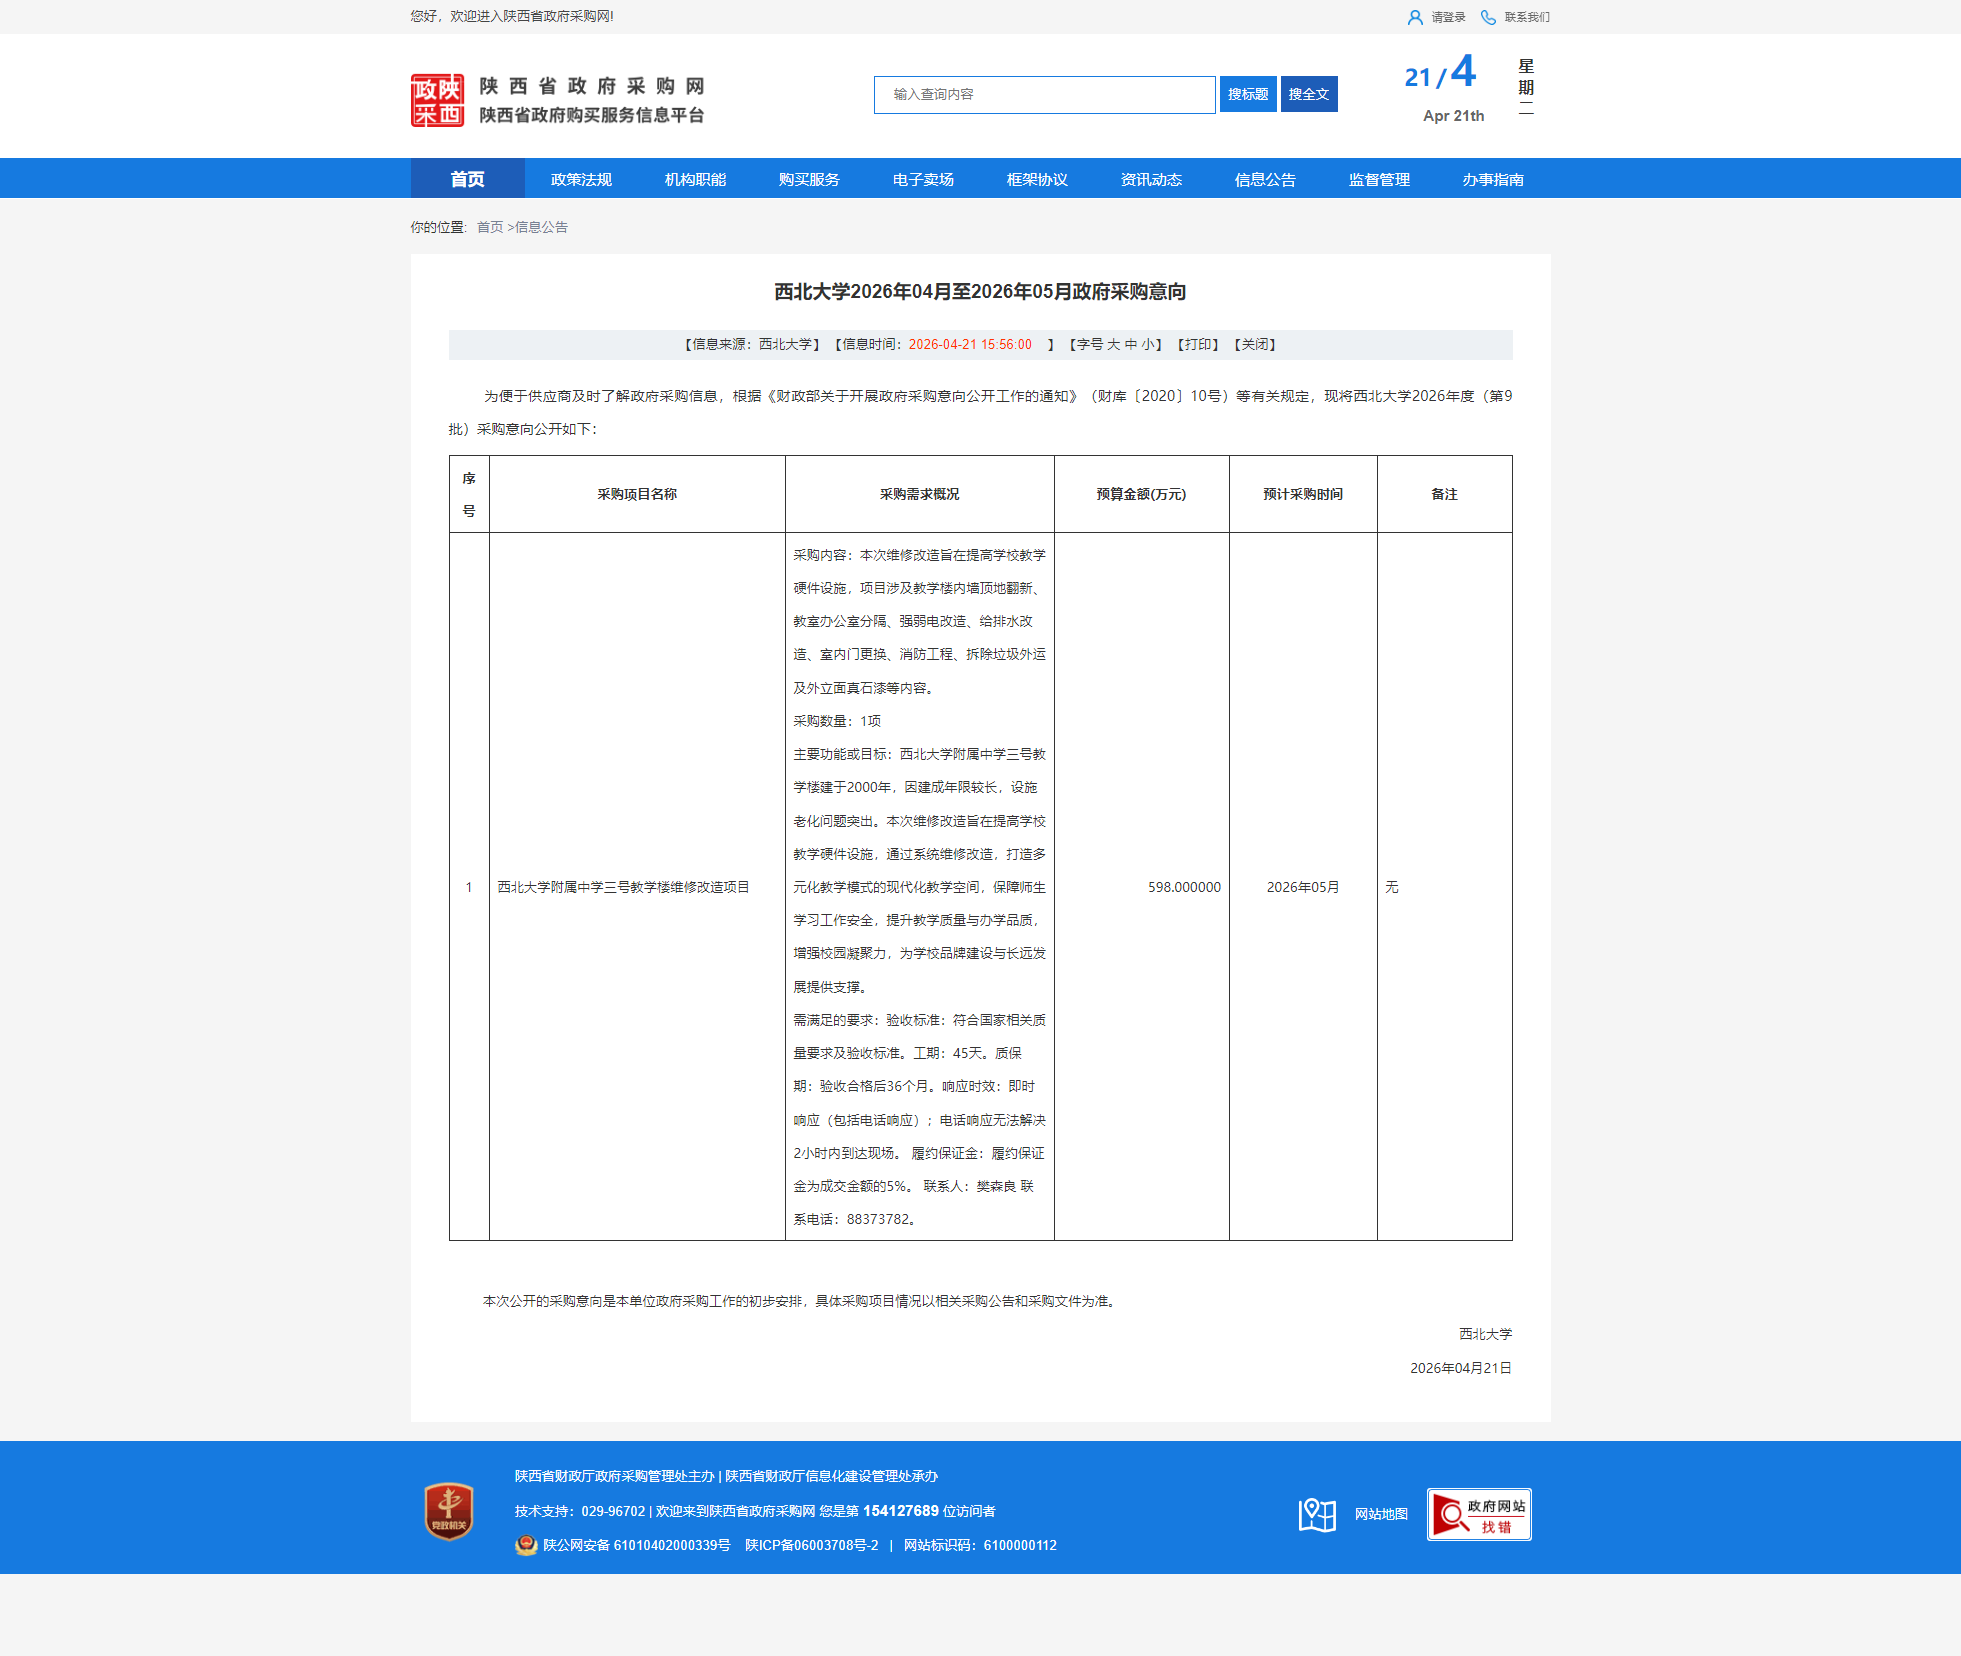
Task: Click the 关闭 close link
Action: click(x=1255, y=344)
